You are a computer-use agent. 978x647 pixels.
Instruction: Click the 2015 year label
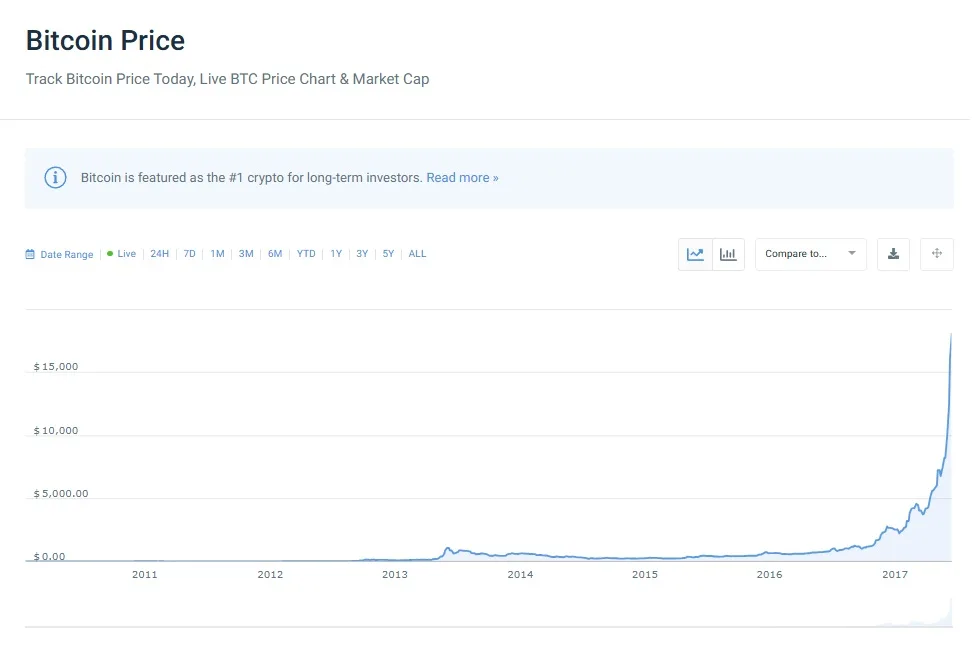pos(645,575)
